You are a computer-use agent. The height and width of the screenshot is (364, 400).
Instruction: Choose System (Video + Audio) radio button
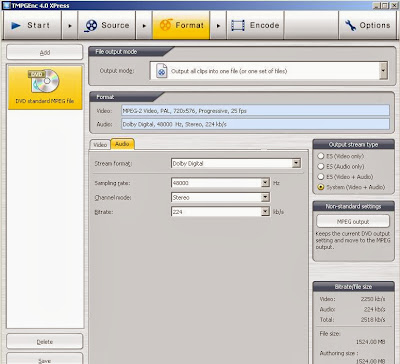[x=321, y=187]
